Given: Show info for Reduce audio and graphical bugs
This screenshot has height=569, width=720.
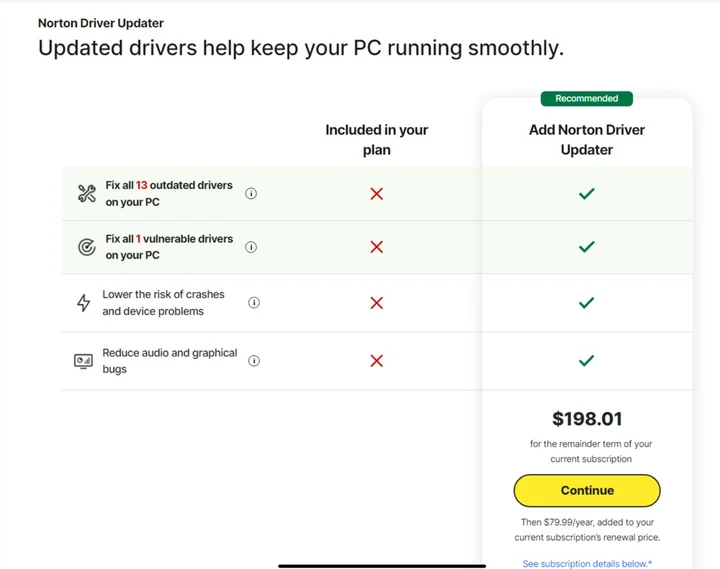Looking at the screenshot, I should (254, 361).
